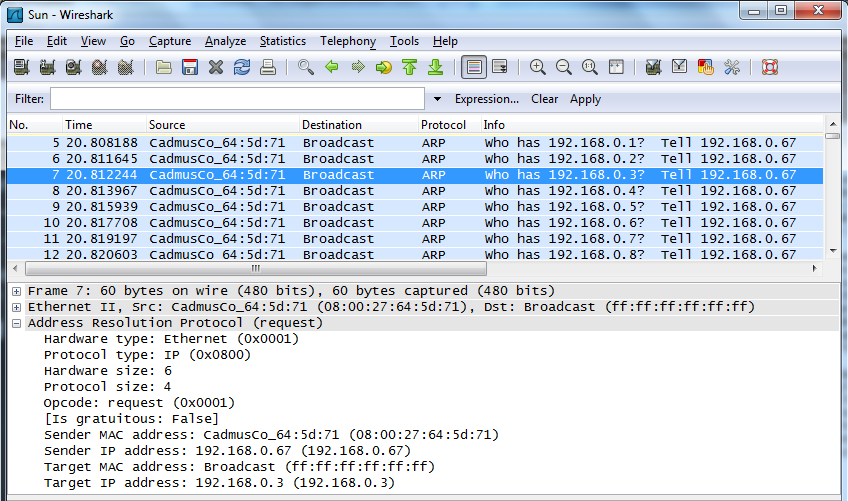Sort by the Protocol column header
Image resolution: width=848 pixels, height=501 pixels.
click(449, 125)
